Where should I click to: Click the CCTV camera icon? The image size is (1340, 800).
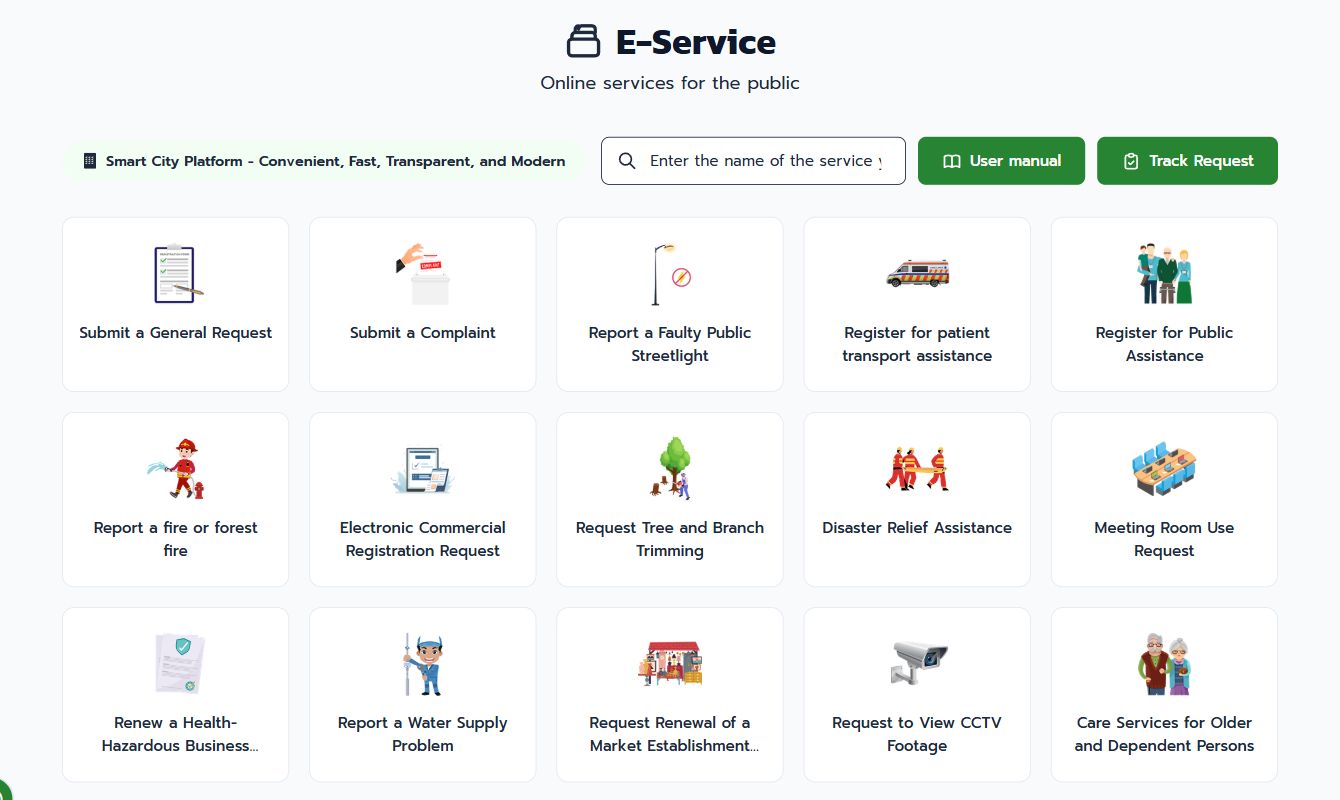(917, 663)
